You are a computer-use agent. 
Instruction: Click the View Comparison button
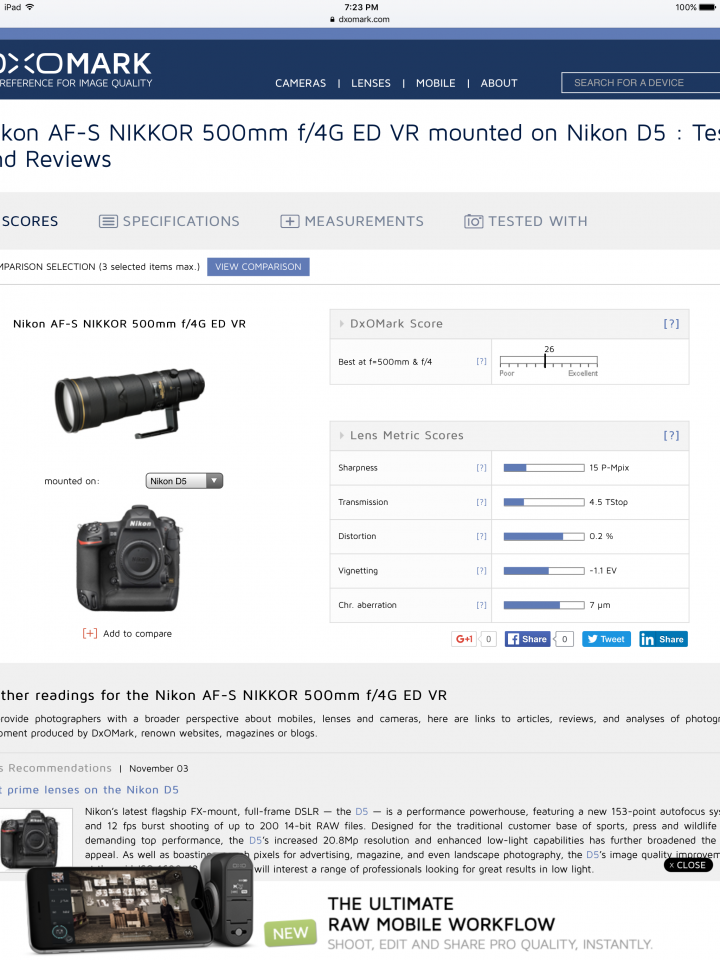(258, 267)
